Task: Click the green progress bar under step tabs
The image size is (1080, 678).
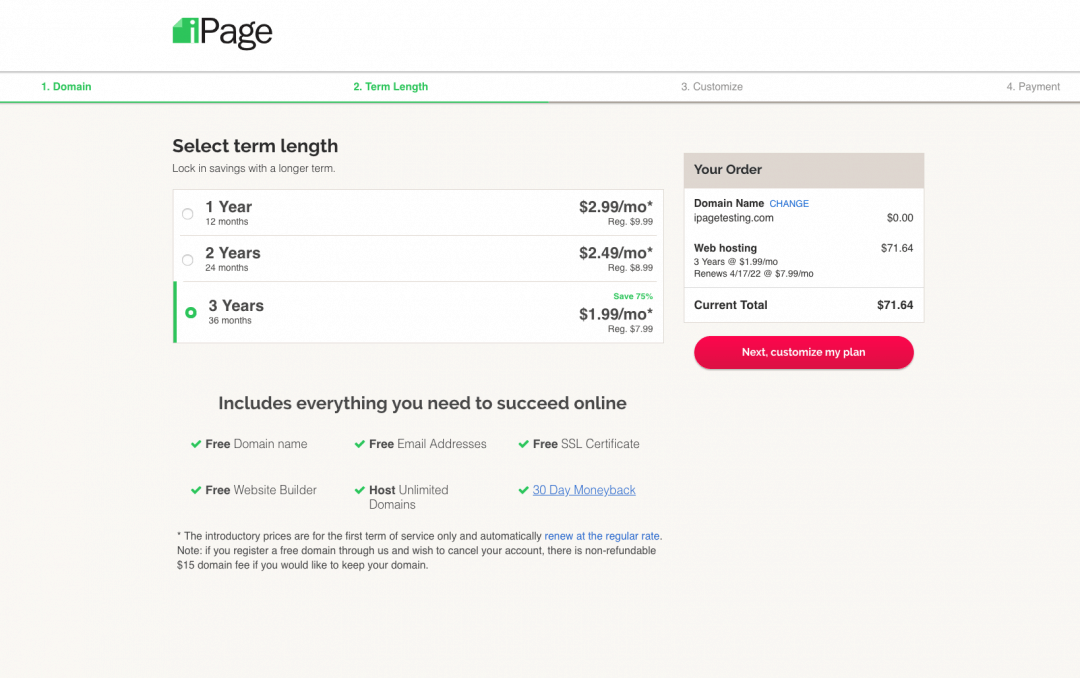Action: (274, 101)
